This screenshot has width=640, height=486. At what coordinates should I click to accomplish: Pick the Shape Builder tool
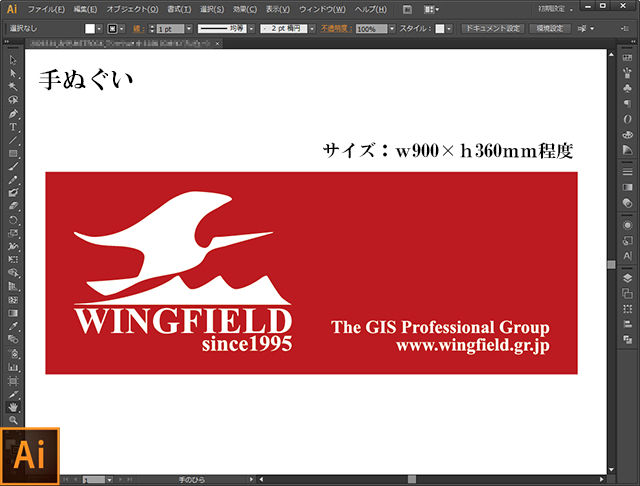click(13, 273)
